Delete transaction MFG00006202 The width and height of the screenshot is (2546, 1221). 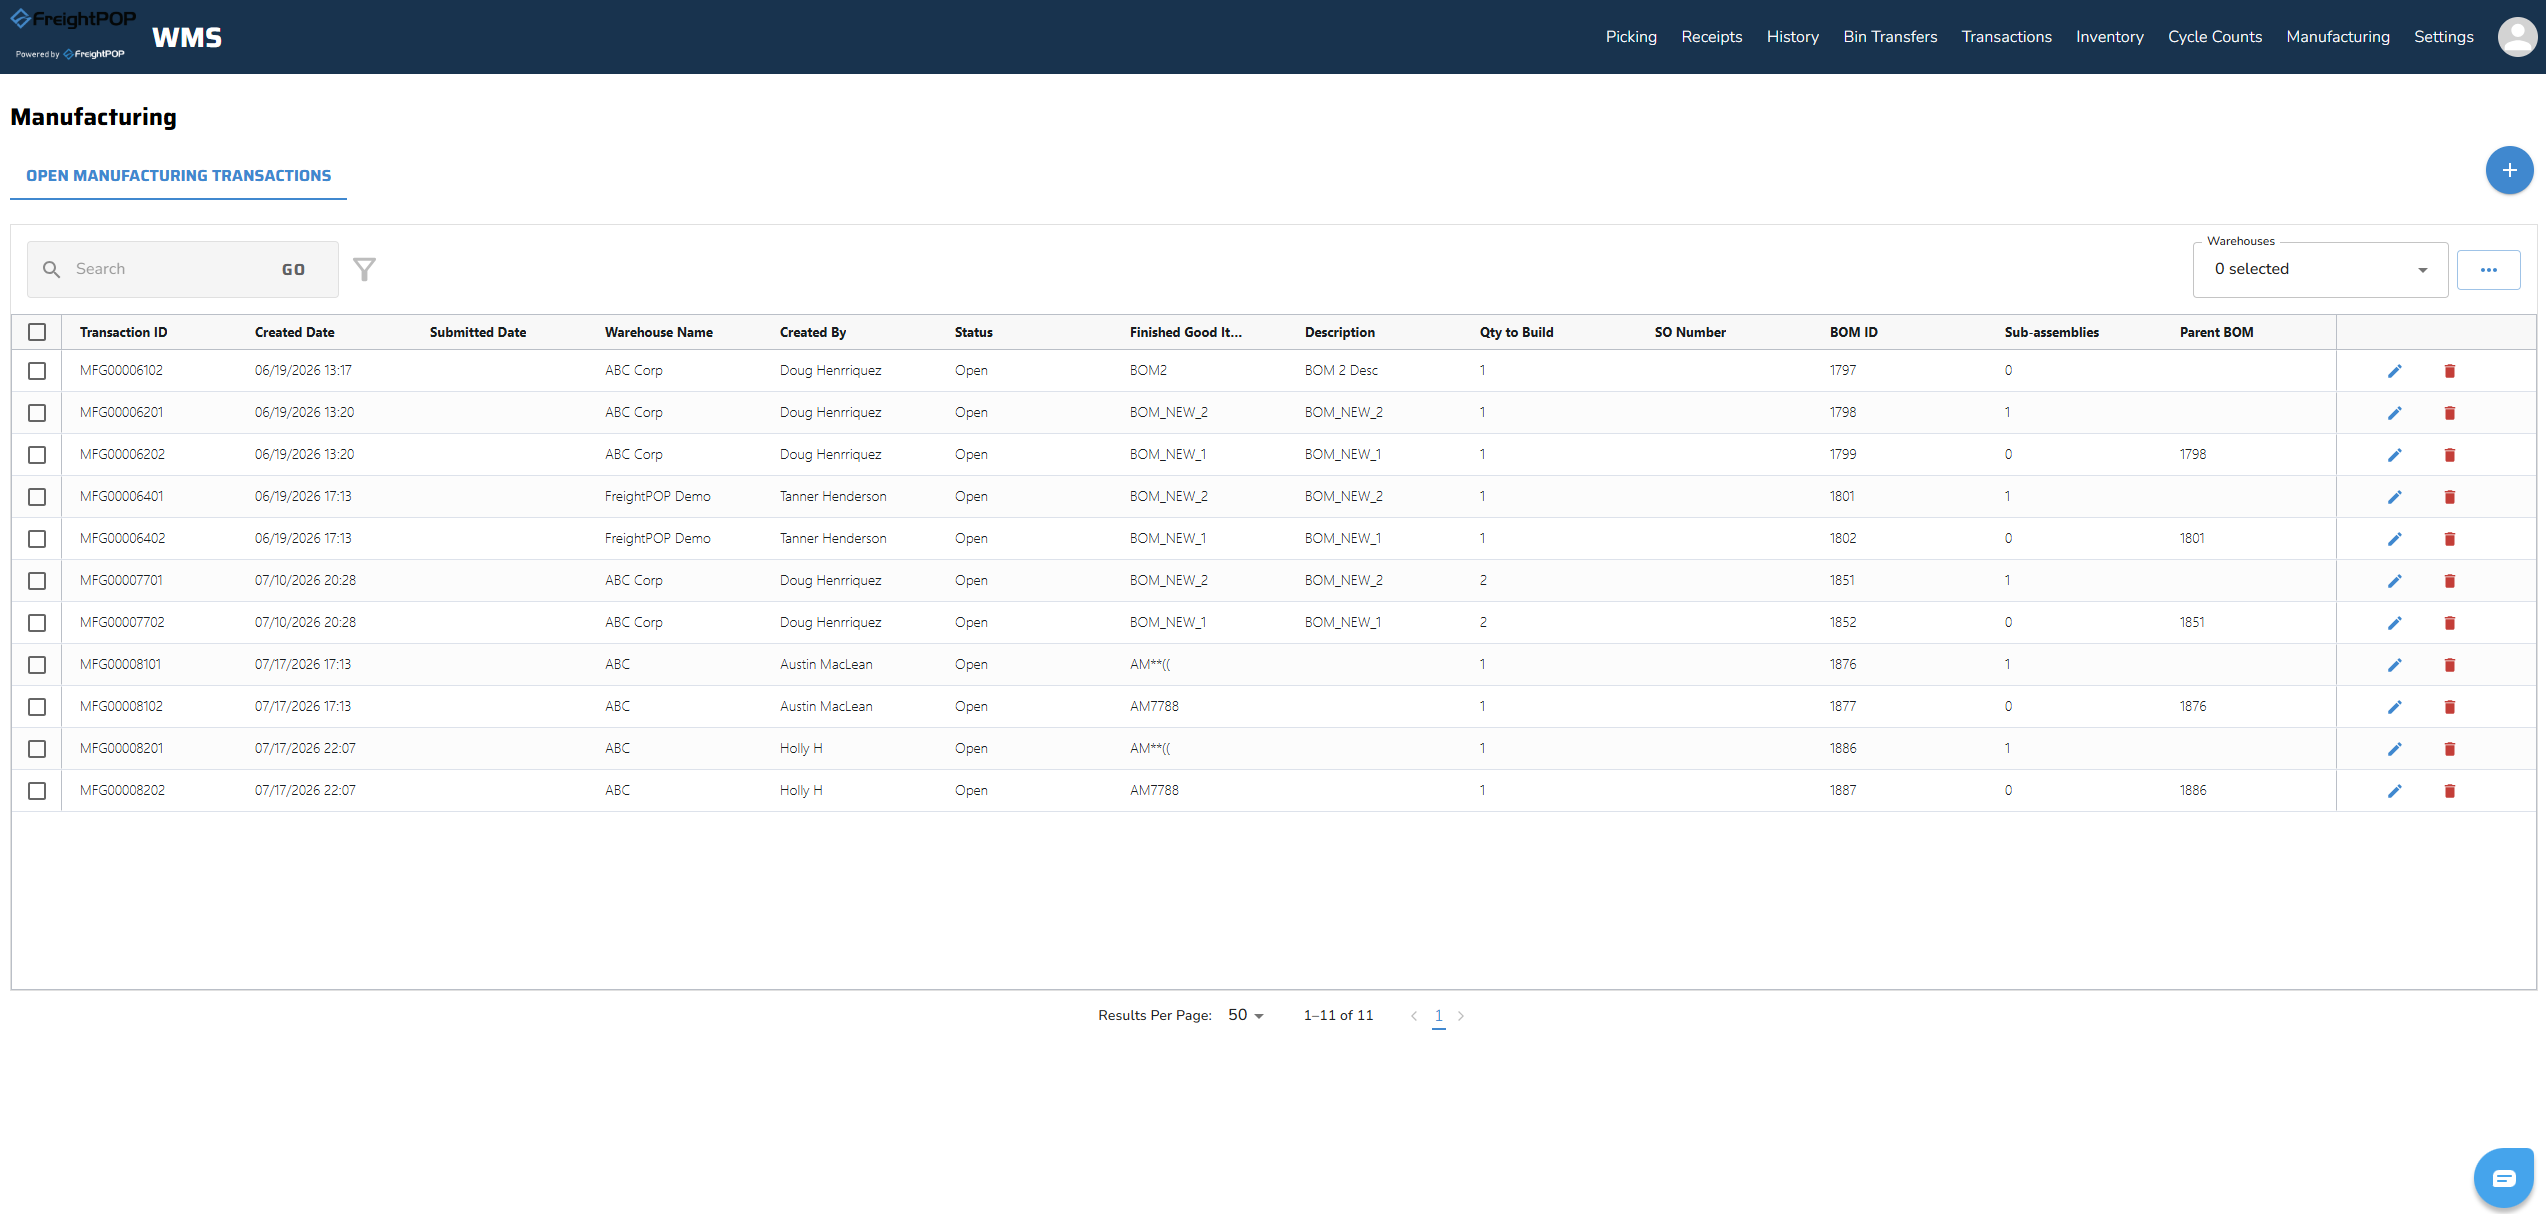[2450, 455]
